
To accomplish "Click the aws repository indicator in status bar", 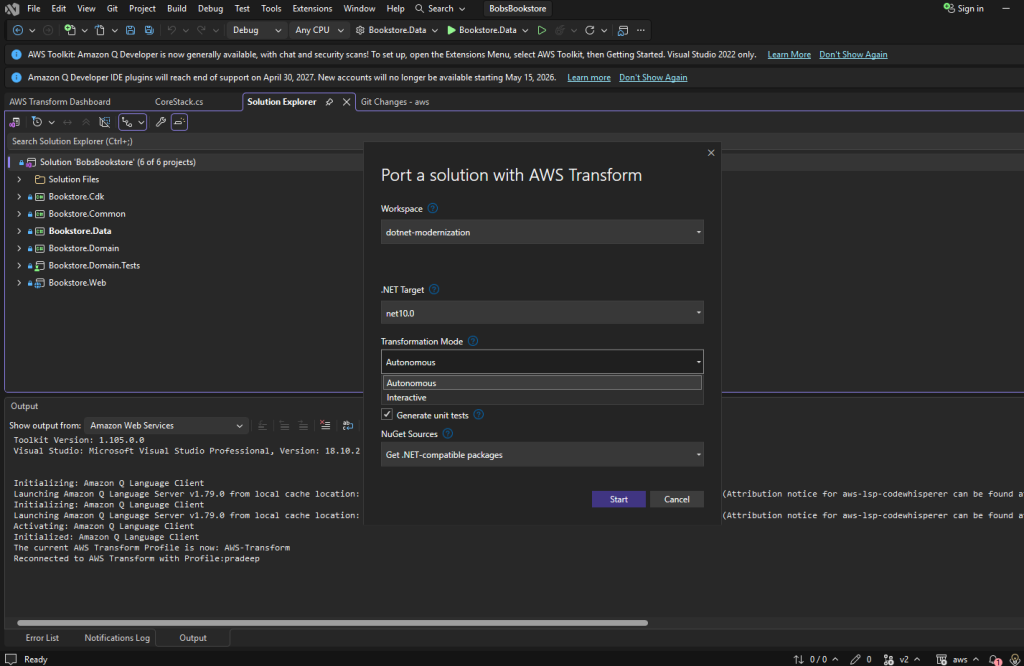I will tap(957, 659).
